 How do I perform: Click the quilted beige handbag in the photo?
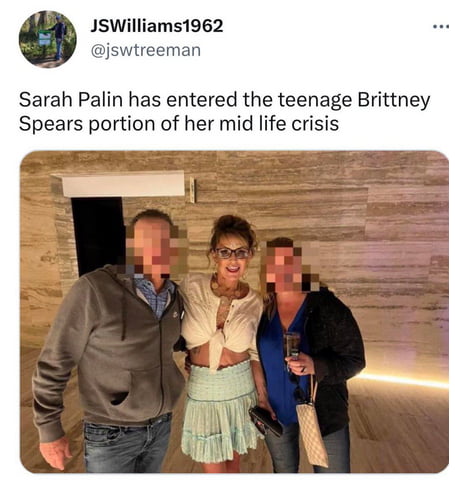pyautogui.click(x=312, y=433)
